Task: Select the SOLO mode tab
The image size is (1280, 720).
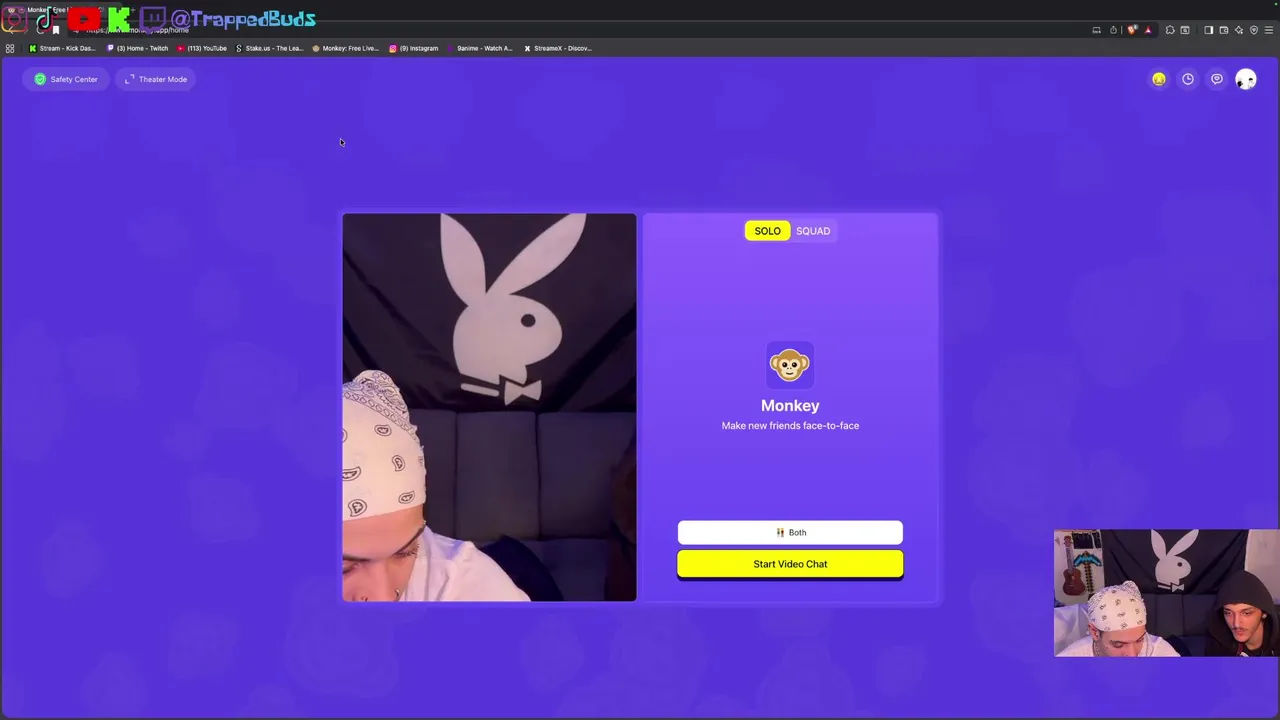Action: coord(768,231)
